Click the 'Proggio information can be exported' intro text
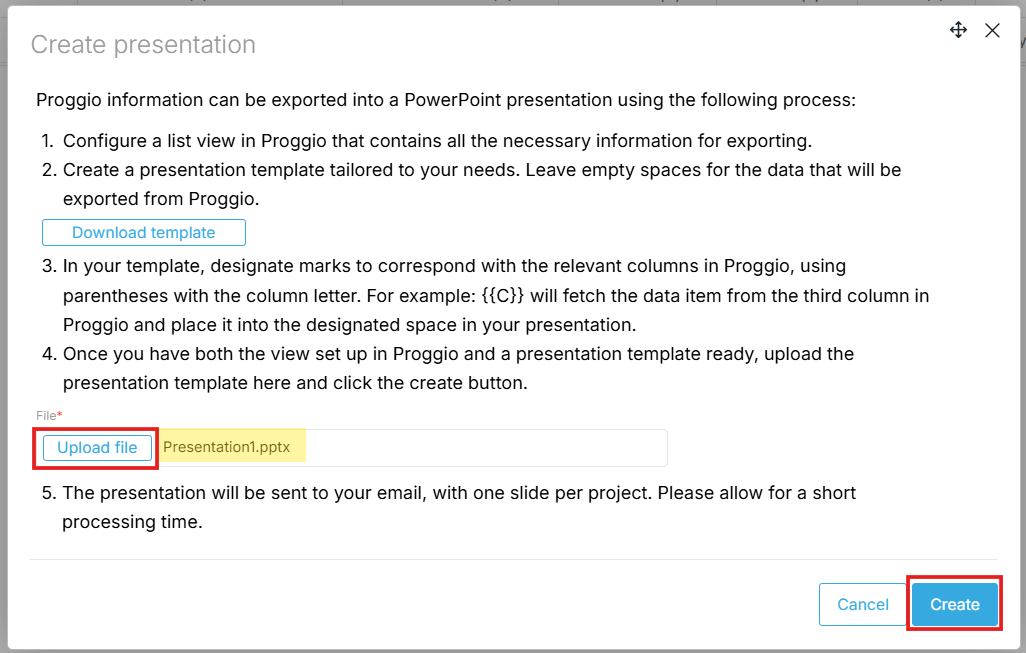 click(x=446, y=100)
